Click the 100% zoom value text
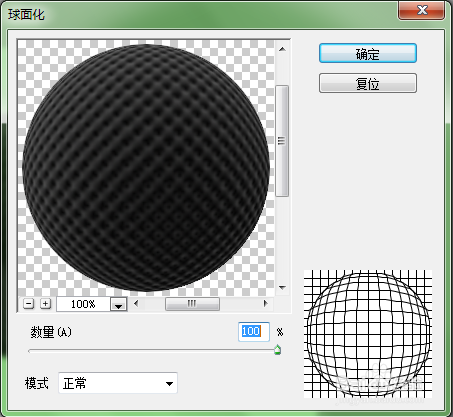 pyautogui.click(x=83, y=304)
